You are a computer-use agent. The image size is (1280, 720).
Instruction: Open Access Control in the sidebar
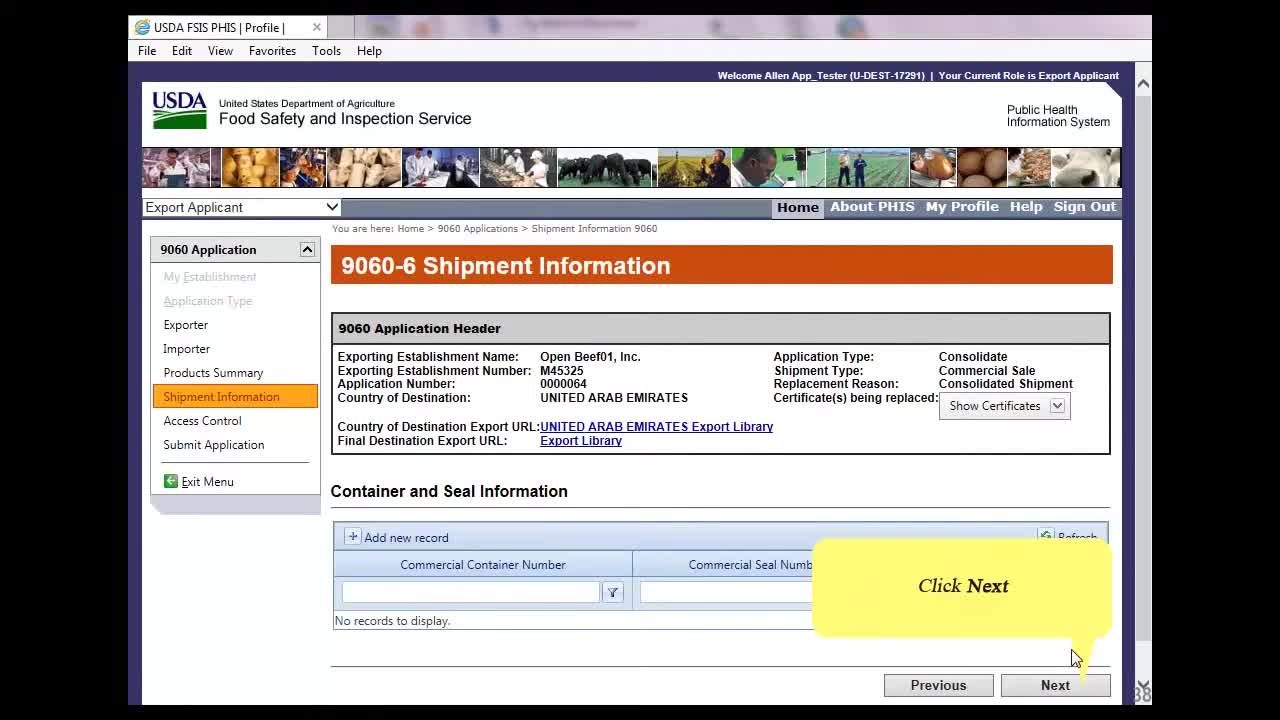pyautogui.click(x=202, y=421)
